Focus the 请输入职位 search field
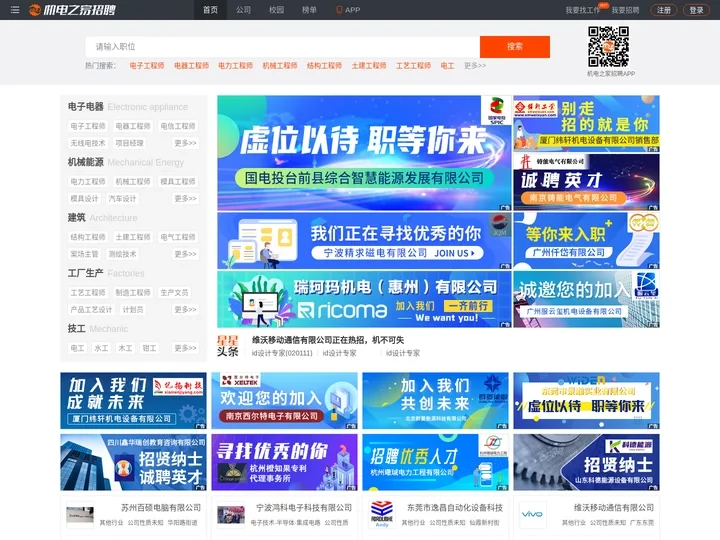The image size is (720, 540). 282,47
